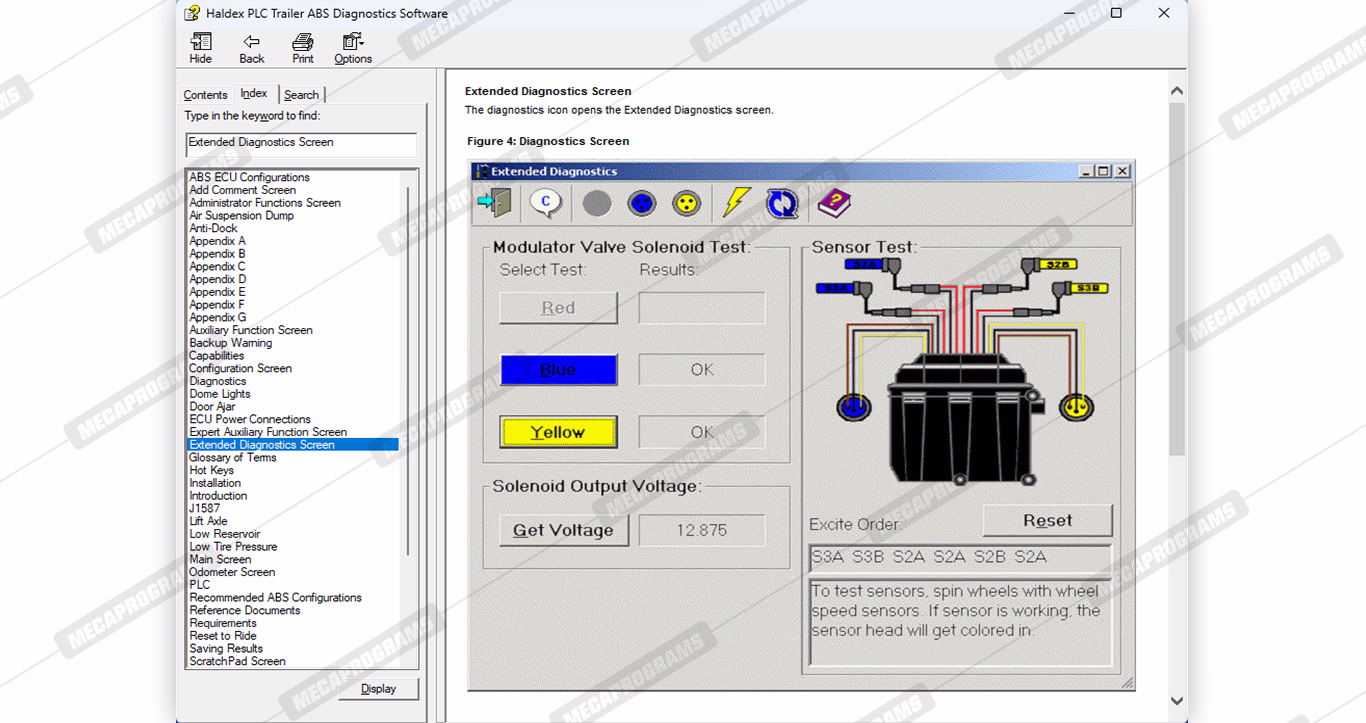Click the Hide toolbar icon
1366x723 pixels.
point(200,47)
